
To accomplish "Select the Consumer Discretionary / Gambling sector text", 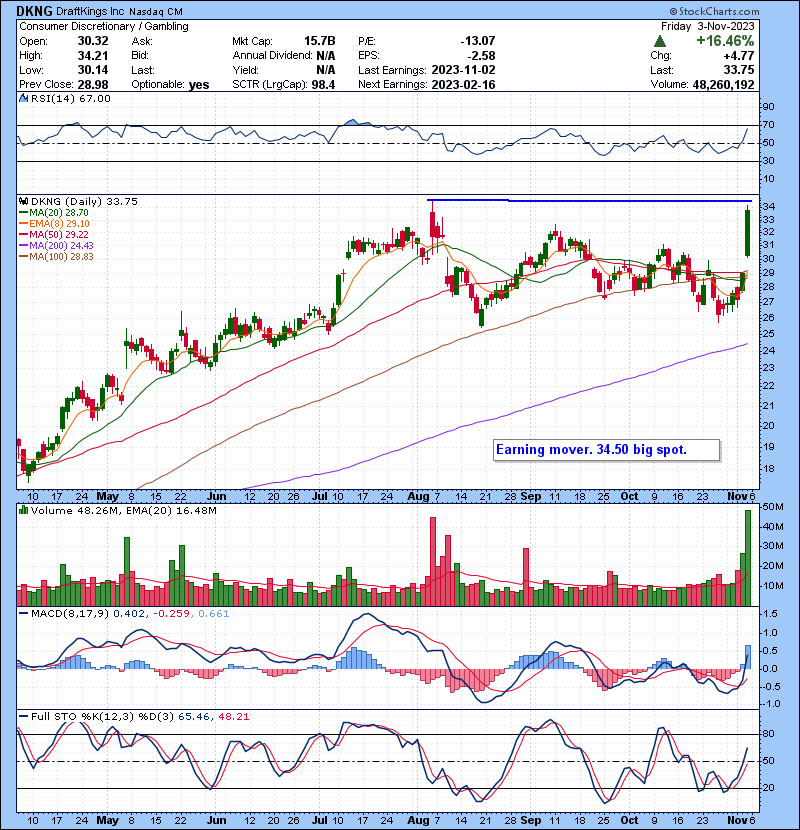I will (104, 26).
